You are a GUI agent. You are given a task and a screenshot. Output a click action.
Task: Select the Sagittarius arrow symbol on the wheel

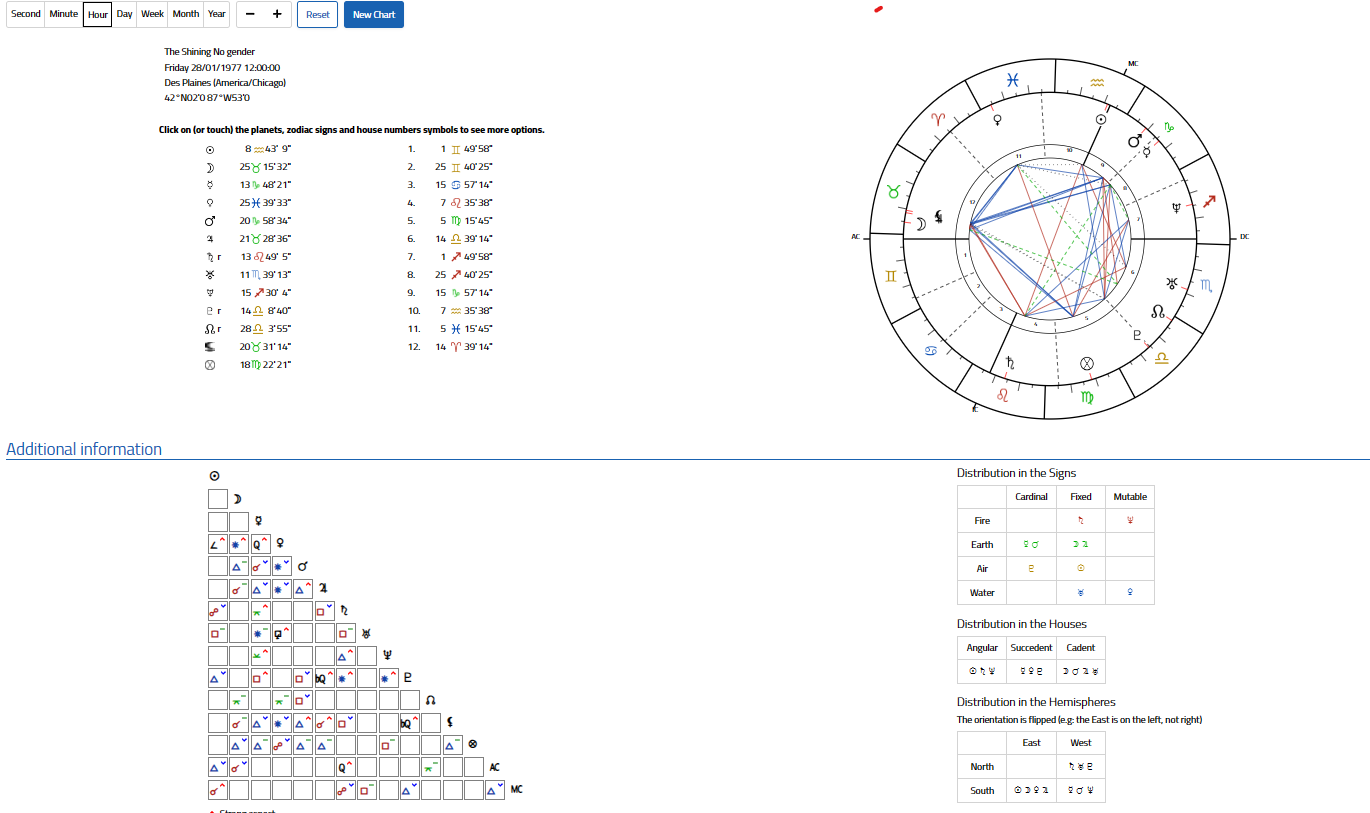[1209, 203]
